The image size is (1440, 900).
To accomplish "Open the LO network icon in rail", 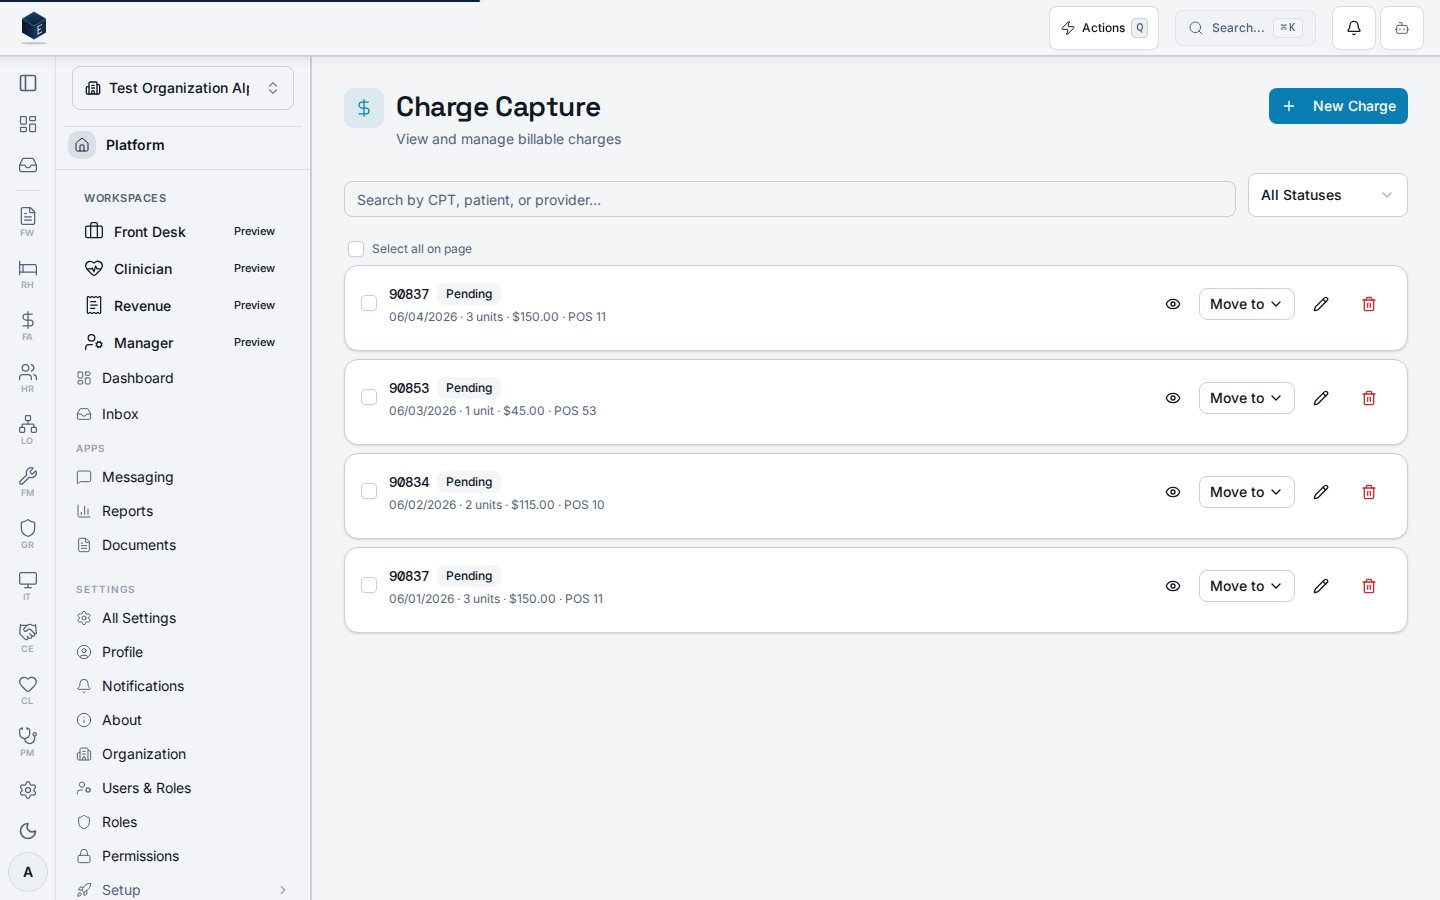I will [x=28, y=429].
